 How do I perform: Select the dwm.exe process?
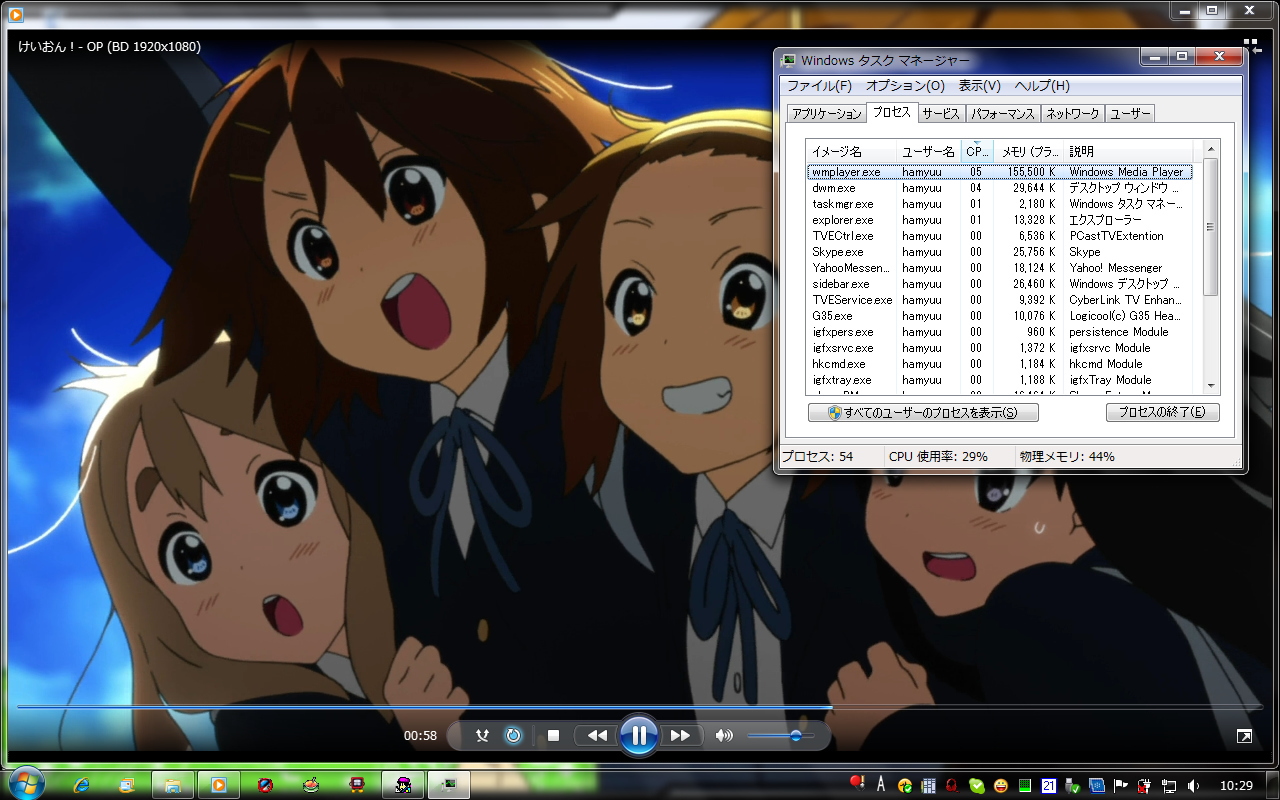click(1000, 188)
